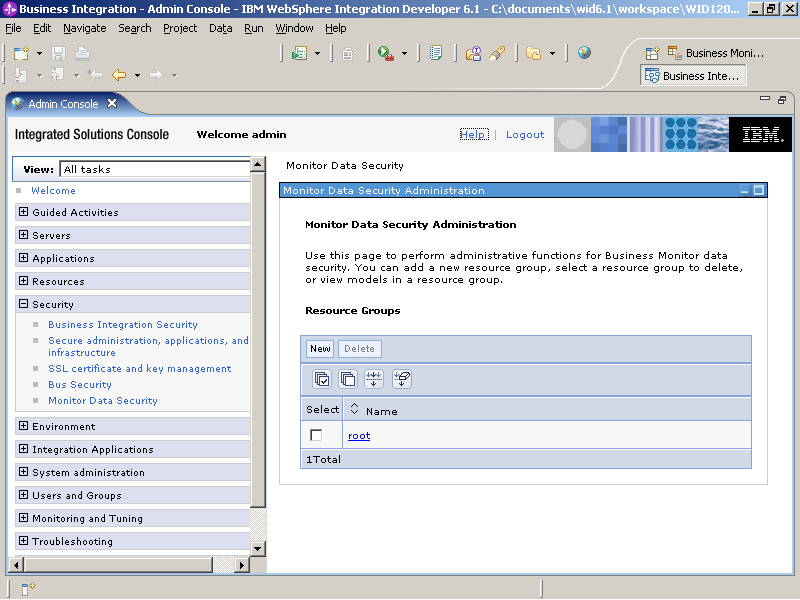Click the Save disk icon
The image size is (800, 600).
pos(59,53)
